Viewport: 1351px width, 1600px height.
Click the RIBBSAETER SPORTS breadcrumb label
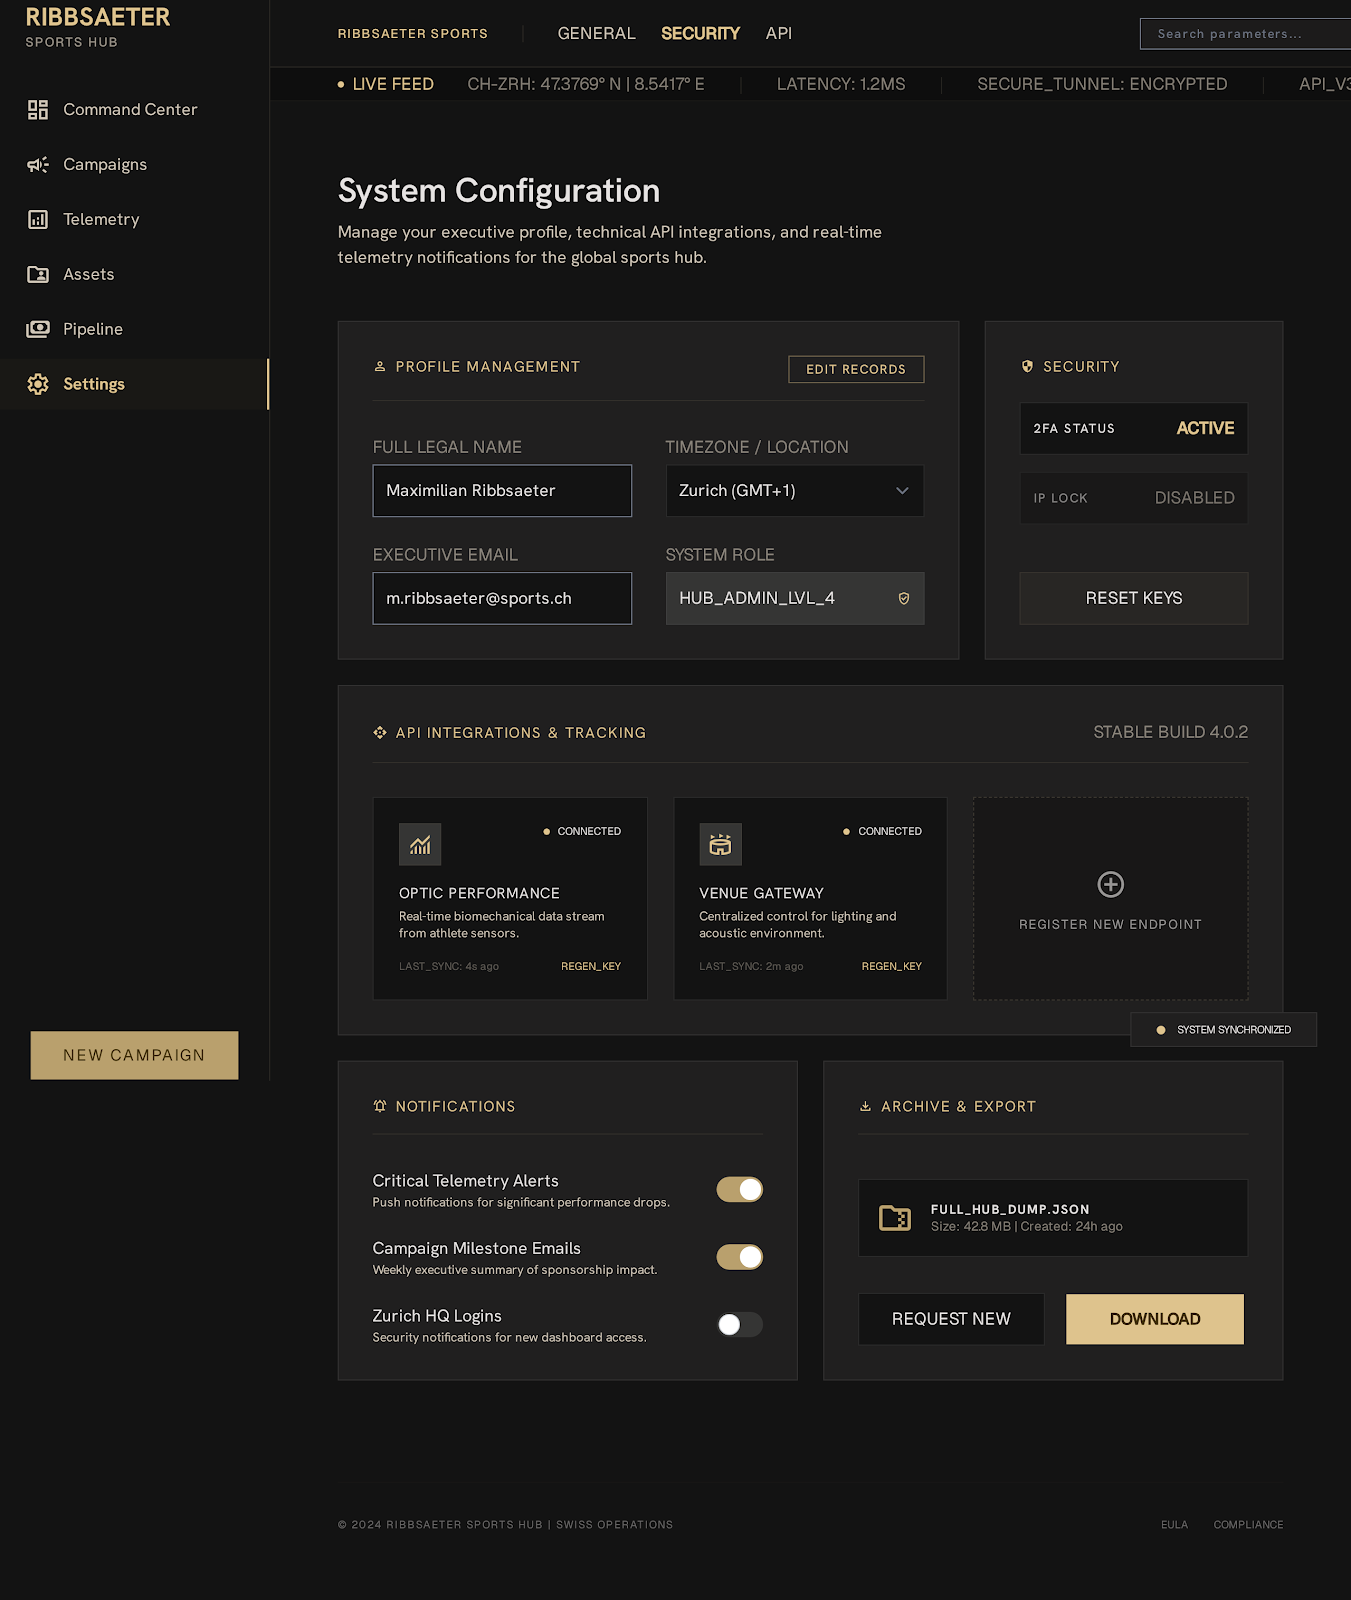pos(413,34)
